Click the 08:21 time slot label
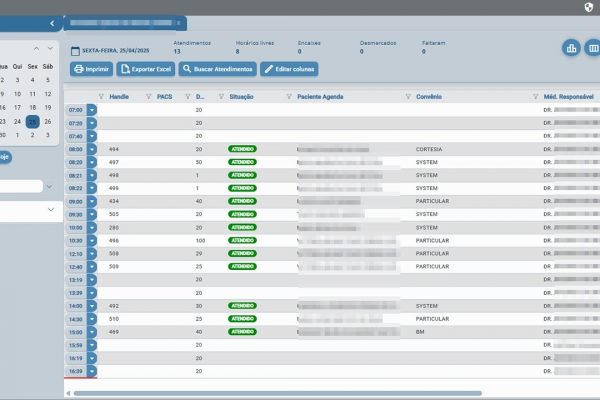This screenshot has width=600, height=400. click(75, 176)
